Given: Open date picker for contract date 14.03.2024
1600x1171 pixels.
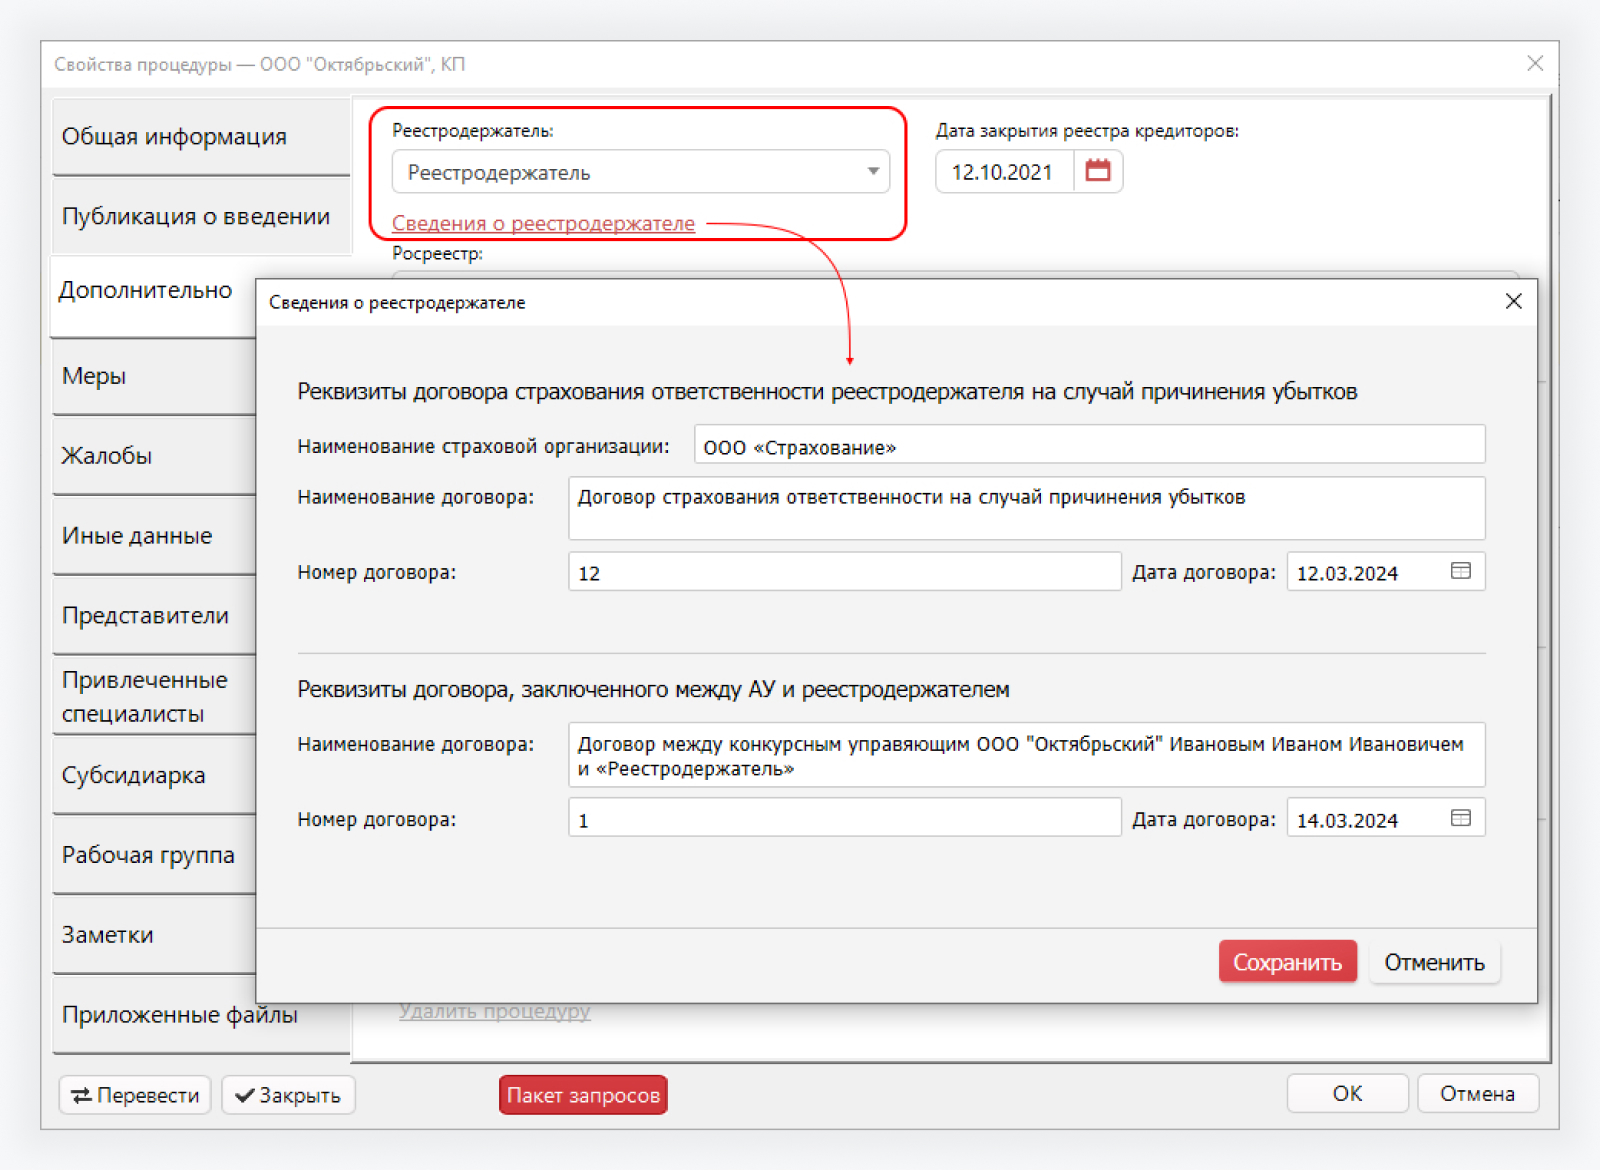Looking at the screenshot, I should (1460, 818).
